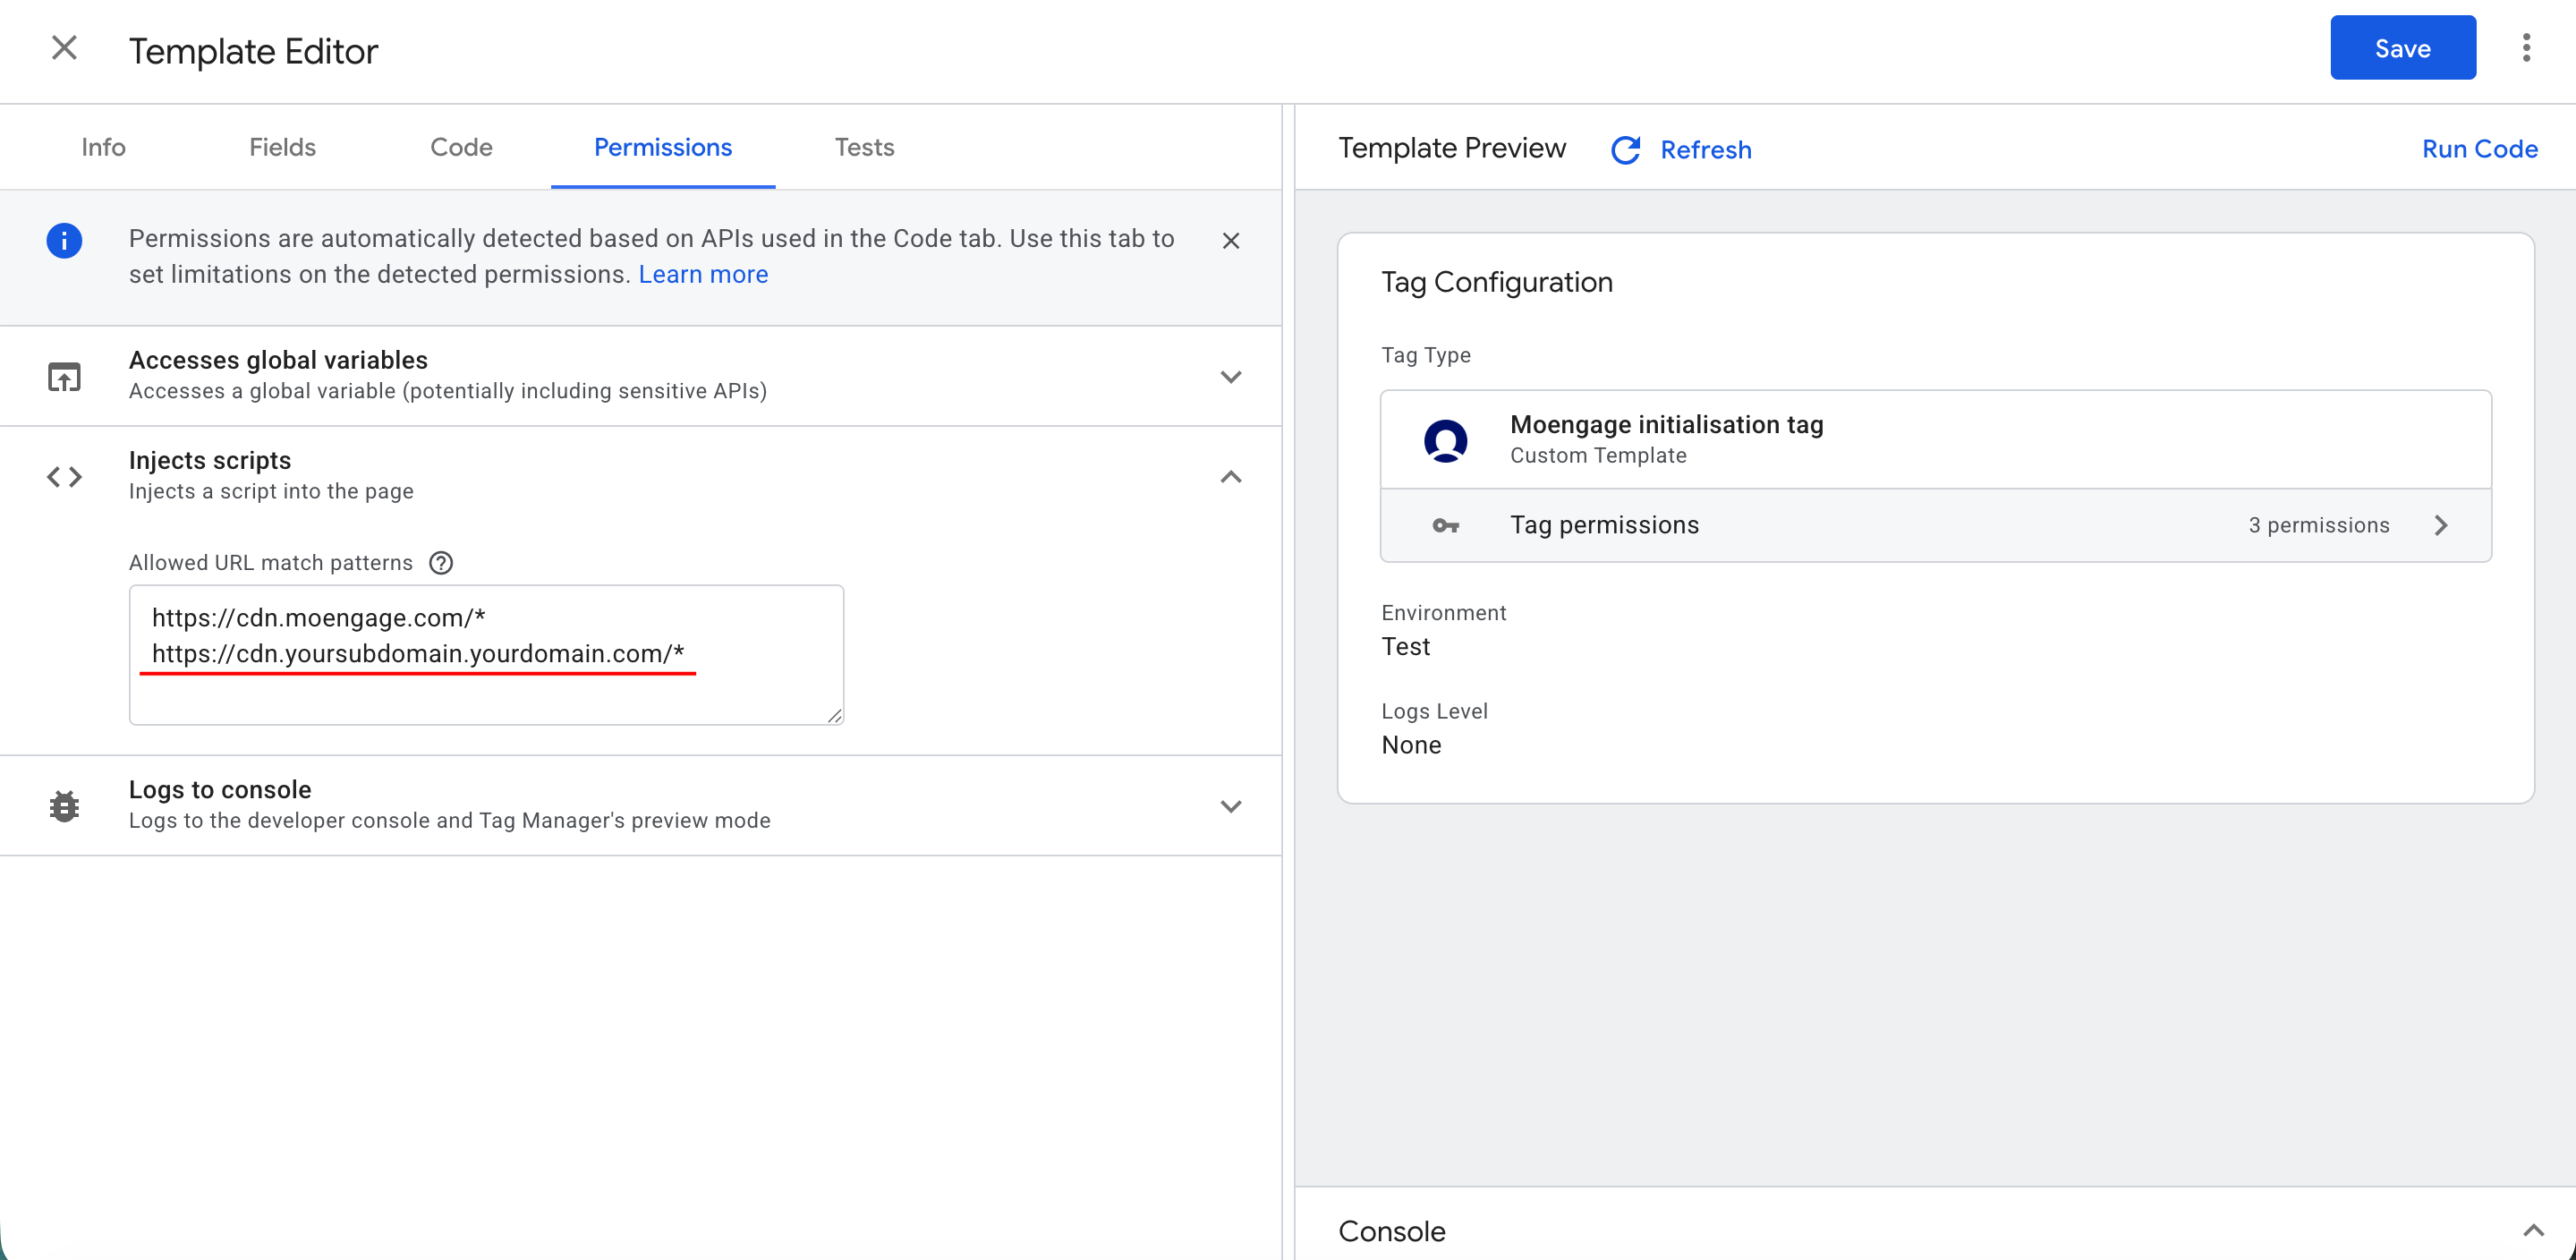Click the Moengage tag avatar icon
This screenshot has width=2576, height=1260.
1445,440
